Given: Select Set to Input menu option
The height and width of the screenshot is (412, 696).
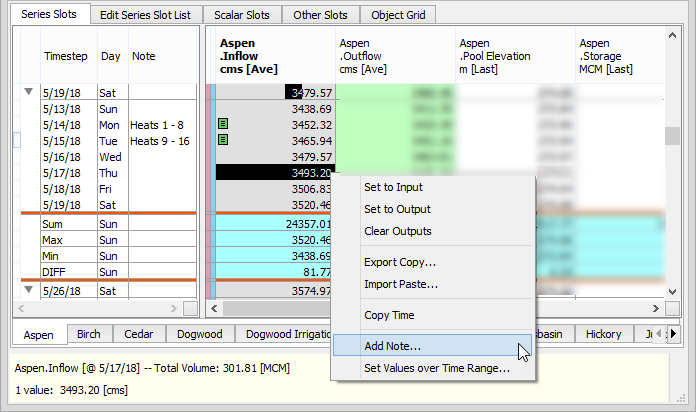Looking at the screenshot, I should [392, 187].
